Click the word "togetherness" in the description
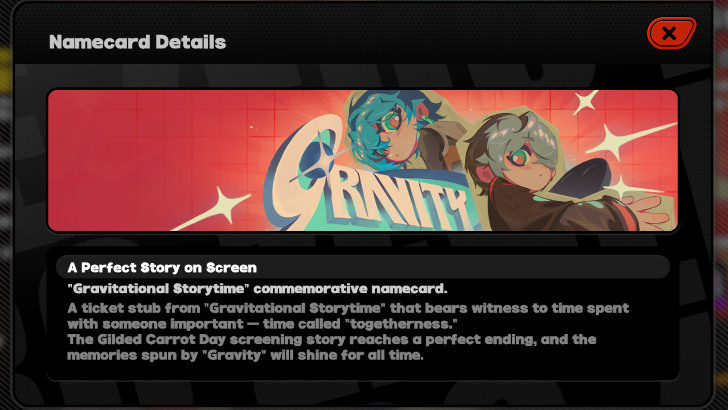728x410 pixels. 402,324
